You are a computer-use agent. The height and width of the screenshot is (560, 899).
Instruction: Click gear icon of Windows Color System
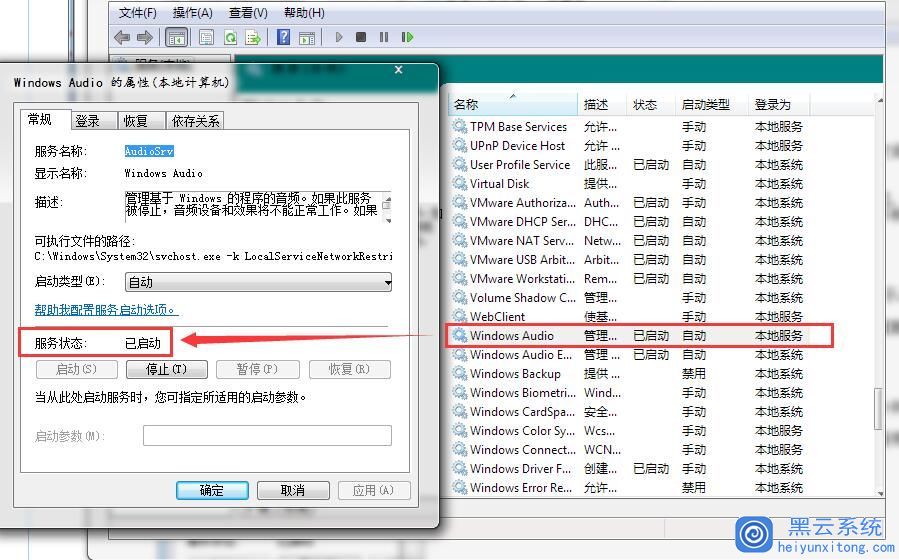point(459,430)
